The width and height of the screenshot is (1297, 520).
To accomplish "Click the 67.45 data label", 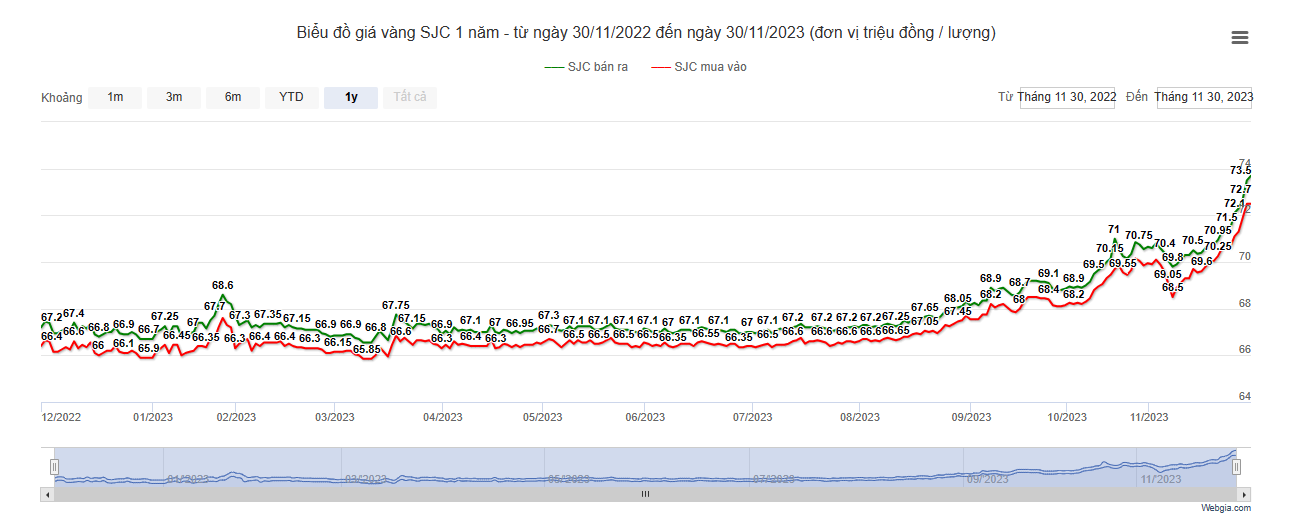I will [x=957, y=311].
